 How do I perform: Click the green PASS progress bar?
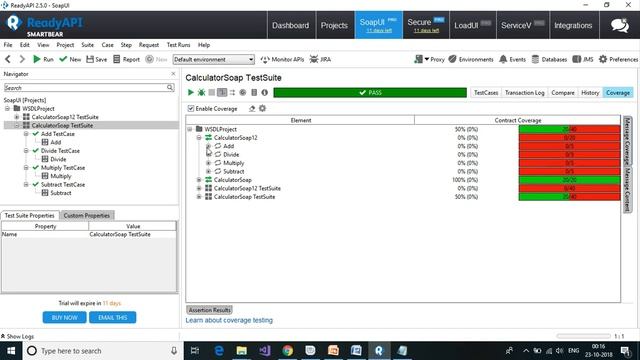coord(370,93)
